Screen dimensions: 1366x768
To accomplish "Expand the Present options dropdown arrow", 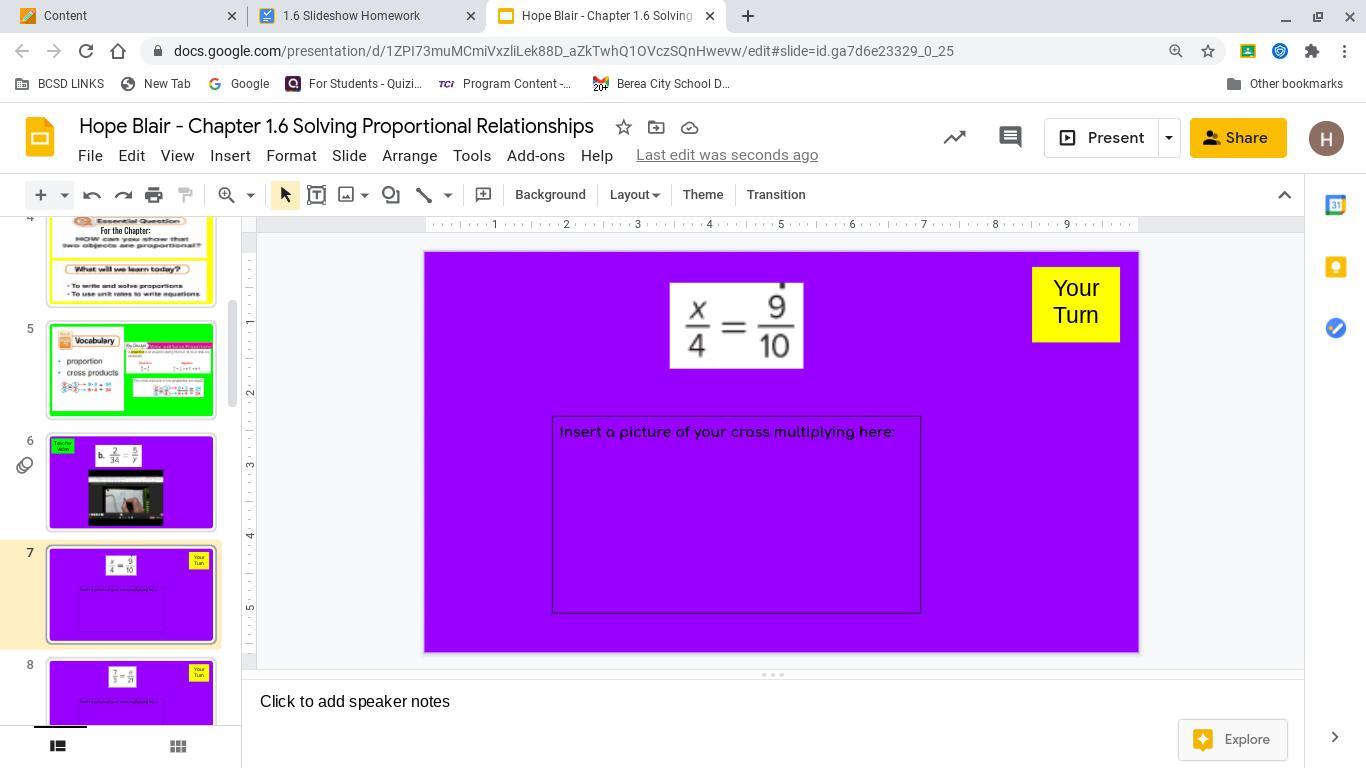I will pos(1168,138).
